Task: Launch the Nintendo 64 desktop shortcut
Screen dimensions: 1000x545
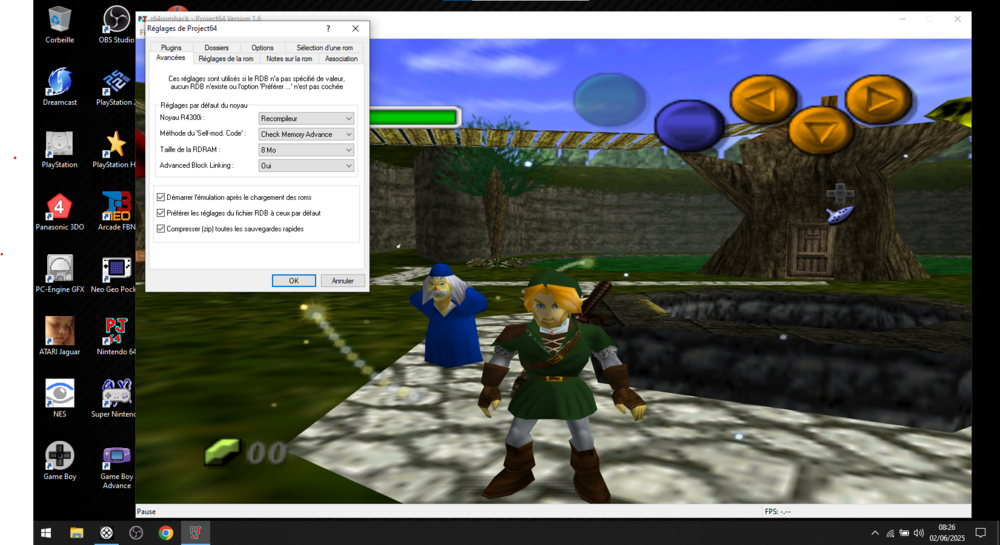Action: tap(116, 332)
